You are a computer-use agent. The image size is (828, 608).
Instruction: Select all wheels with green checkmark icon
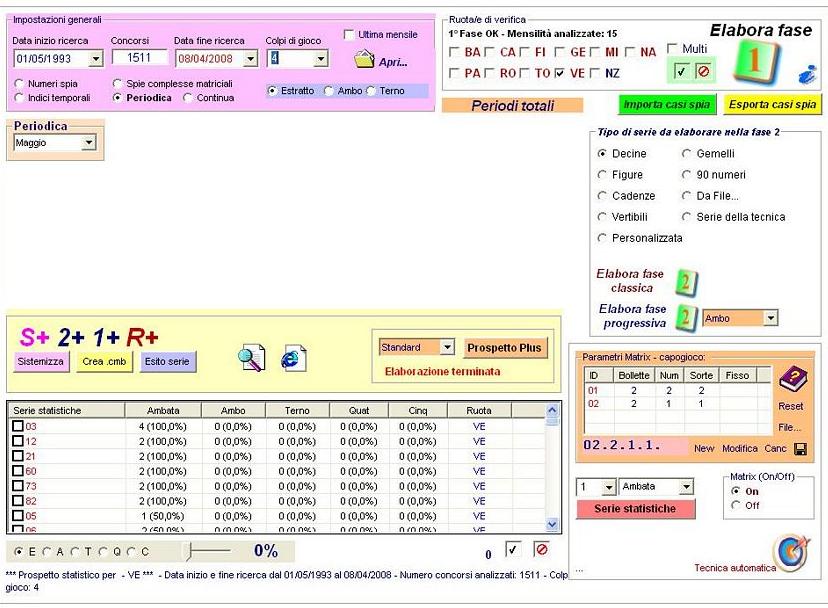pyautogui.click(x=681, y=71)
